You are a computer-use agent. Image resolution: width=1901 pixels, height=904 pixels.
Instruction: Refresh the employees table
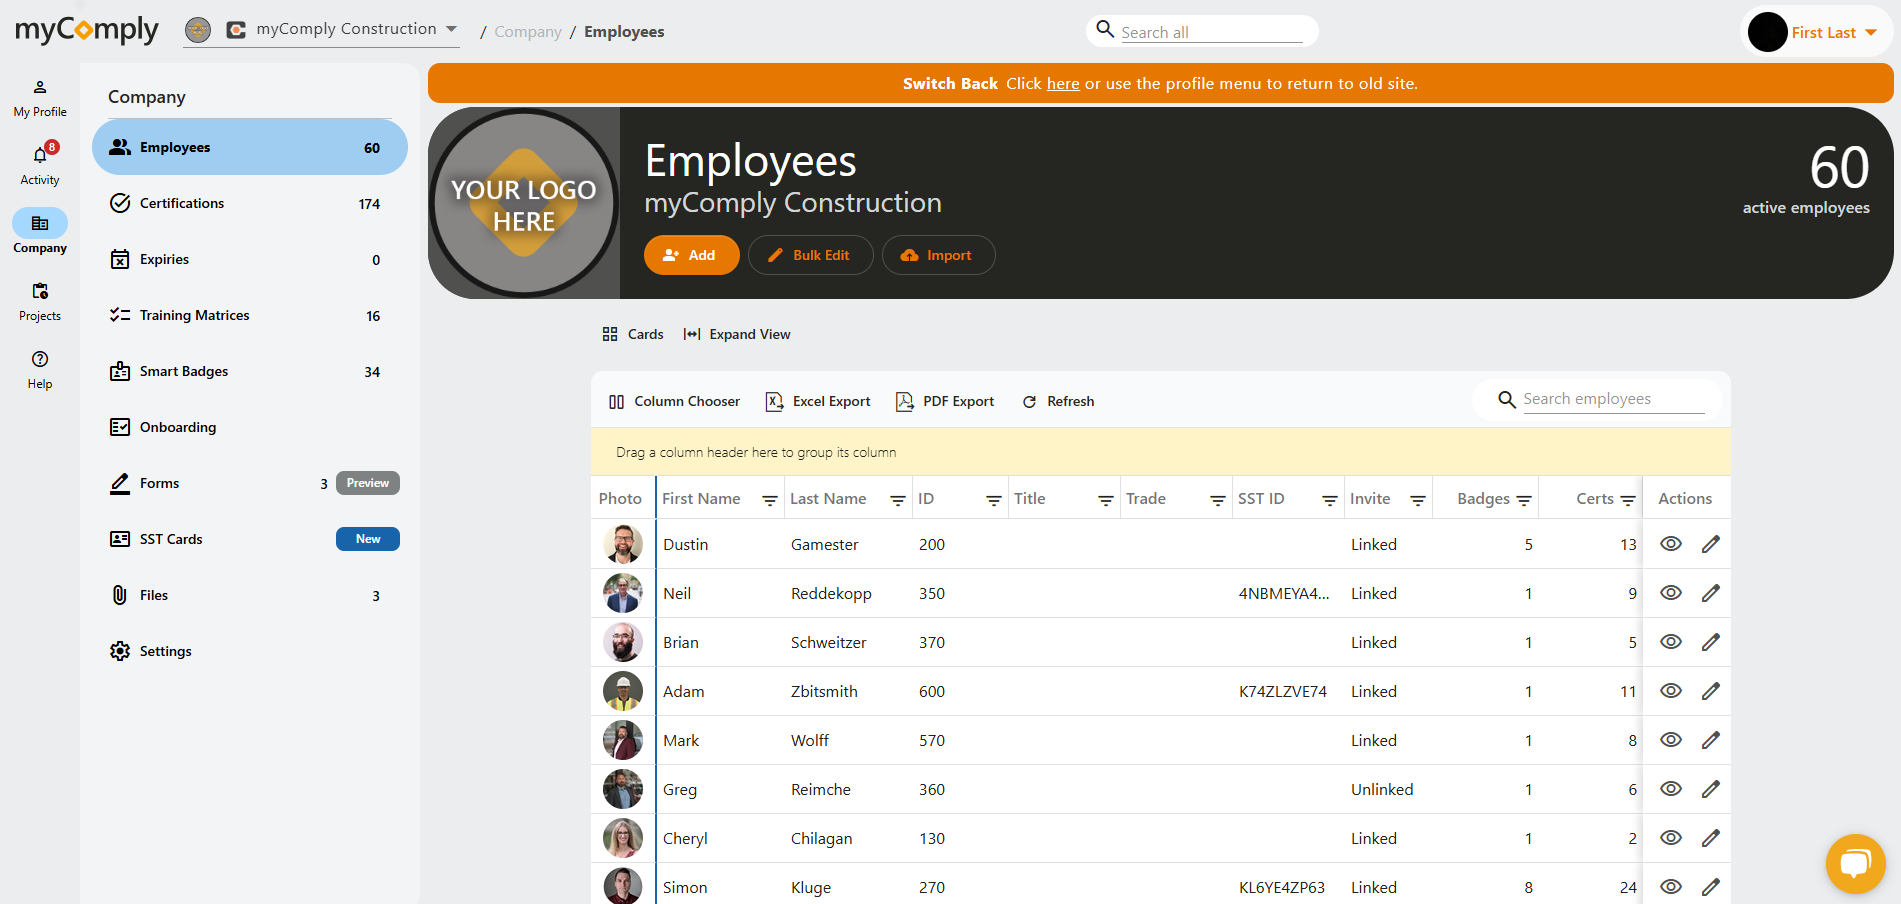click(x=1058, y=402)
